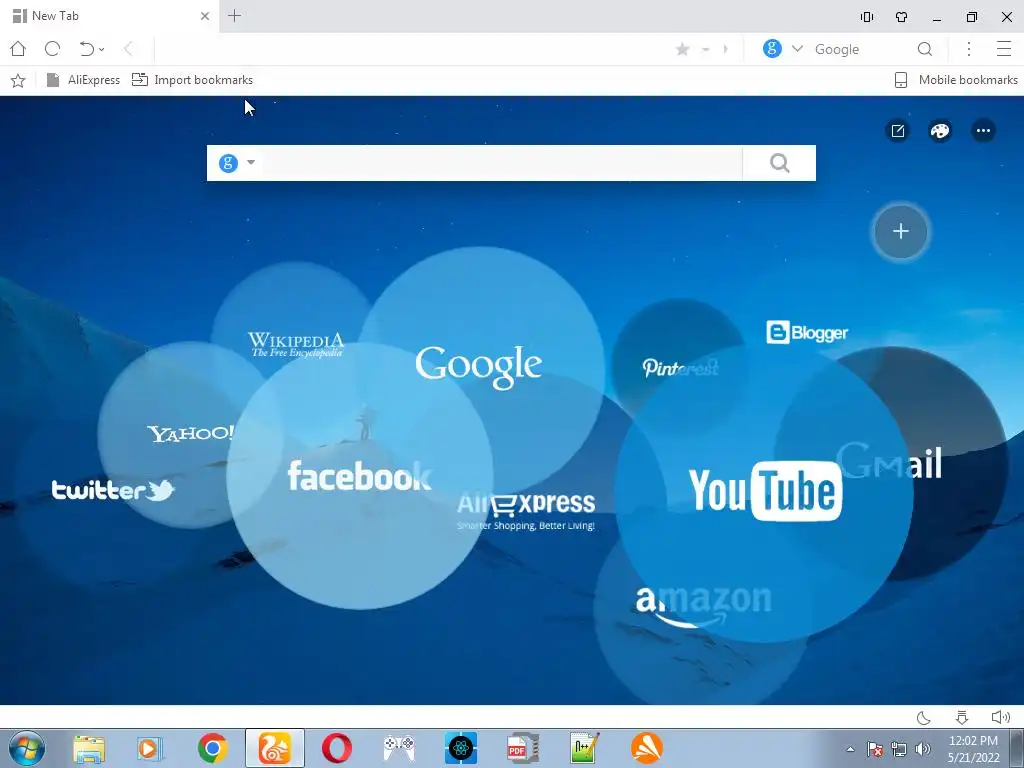This screenshot has width=1024, height=768.
Task: Open the undo closed tab dropdown arrow
Action: [102, 50]
